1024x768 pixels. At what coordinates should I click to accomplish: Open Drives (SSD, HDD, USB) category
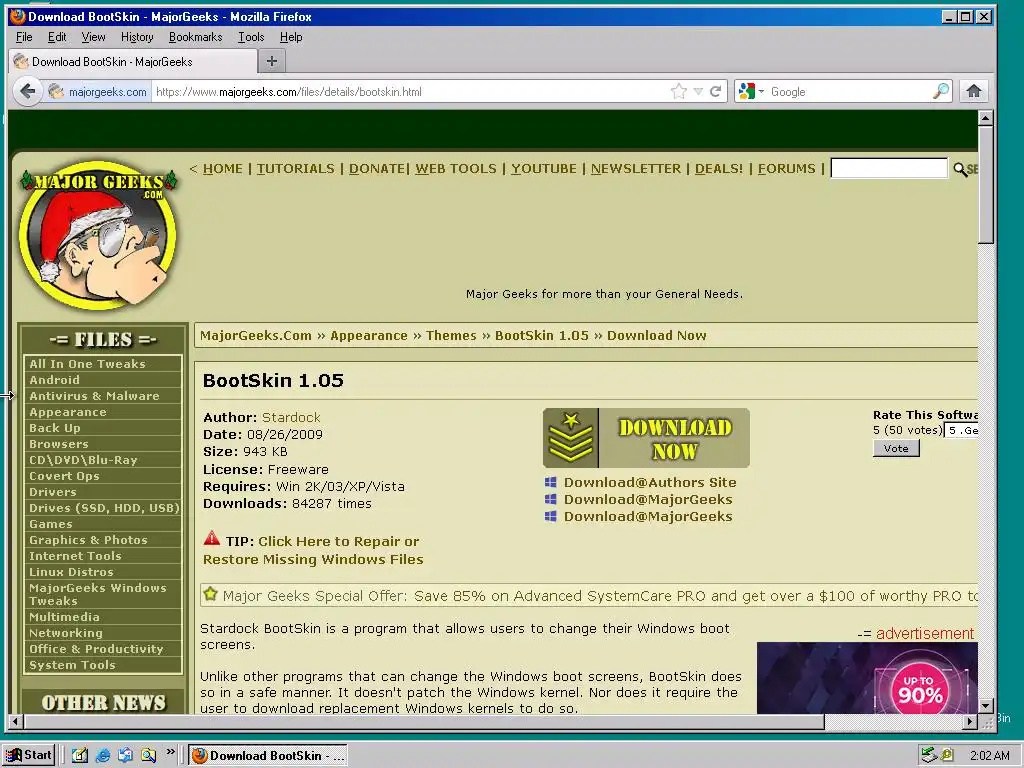[102, 508]
